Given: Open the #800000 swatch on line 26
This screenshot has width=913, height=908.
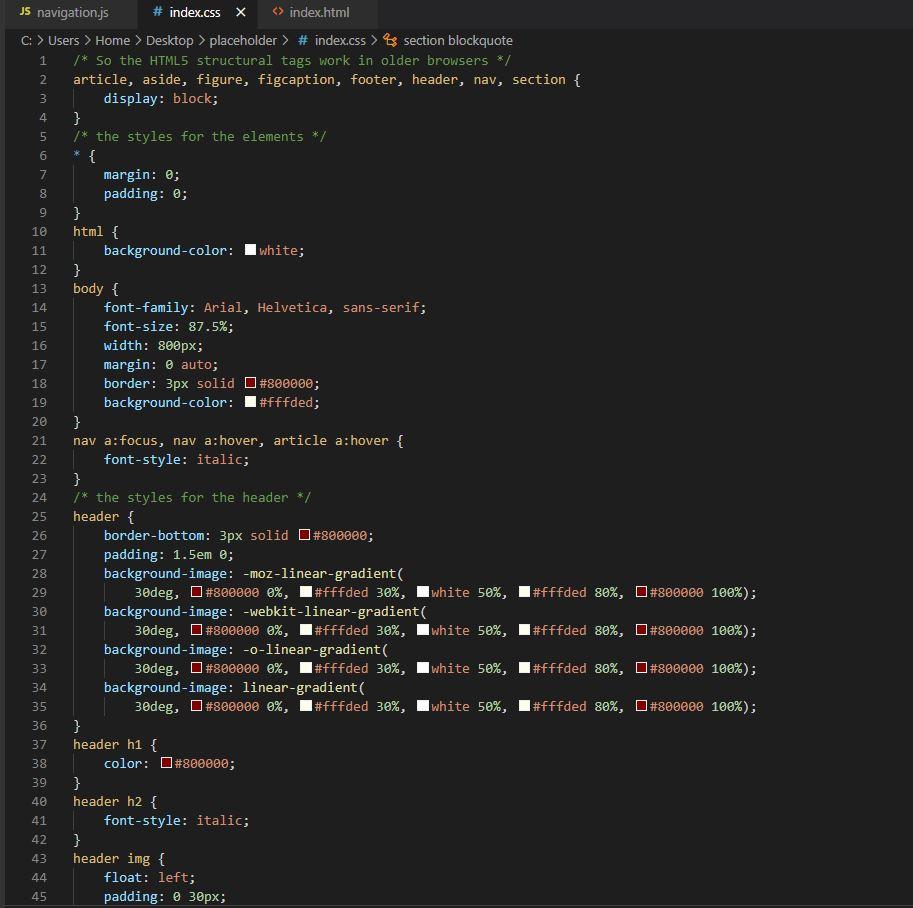Looking at the screenshot, I should click(x=304, y=535).
